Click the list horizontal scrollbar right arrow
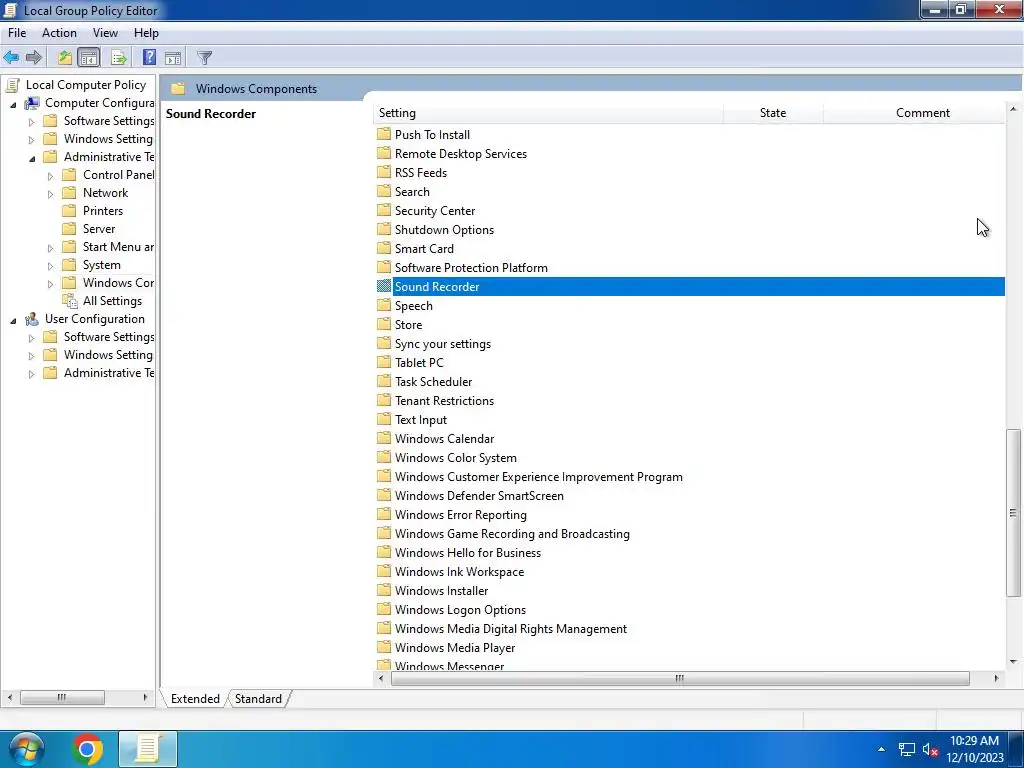1024x768 pixels. [996, 679]
